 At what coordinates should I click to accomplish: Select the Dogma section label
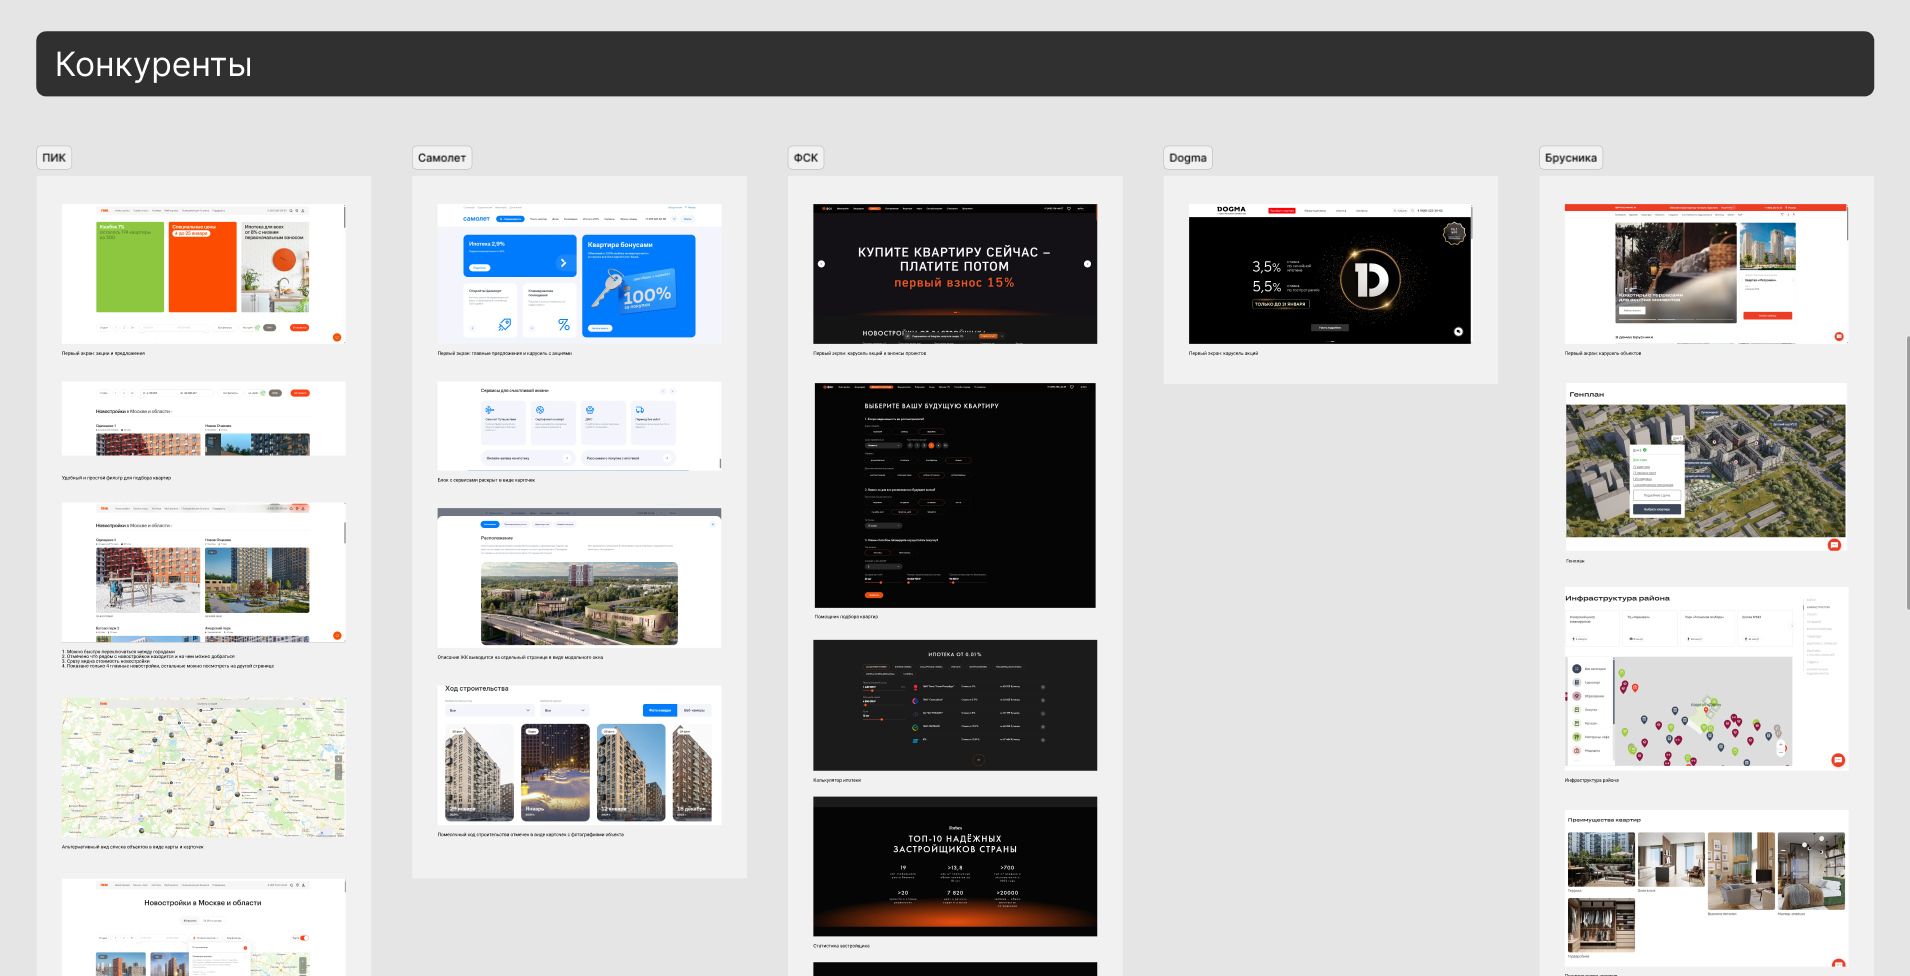[1188, 157]
